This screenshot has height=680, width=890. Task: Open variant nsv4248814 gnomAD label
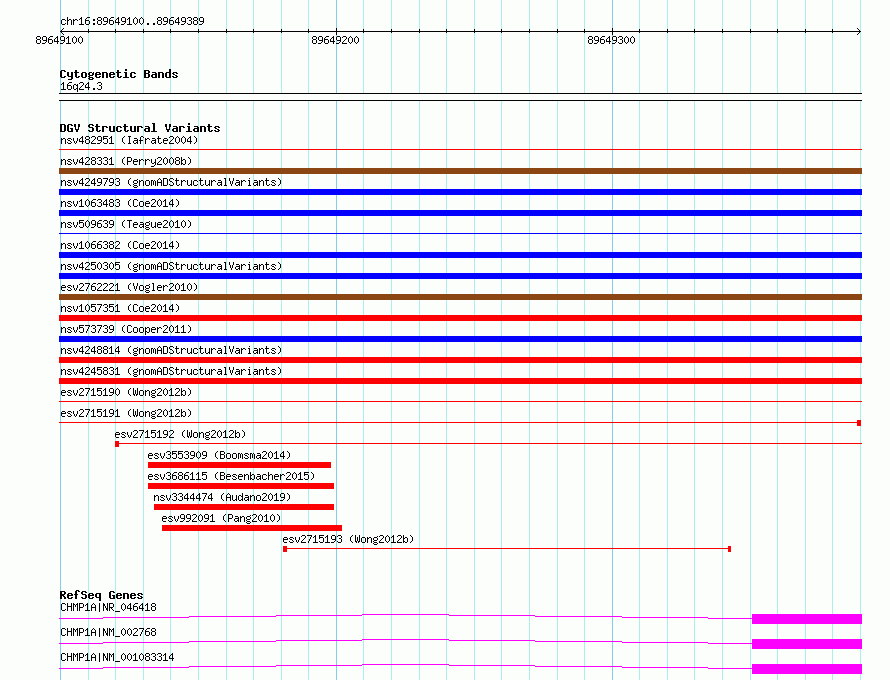(171, 350)
